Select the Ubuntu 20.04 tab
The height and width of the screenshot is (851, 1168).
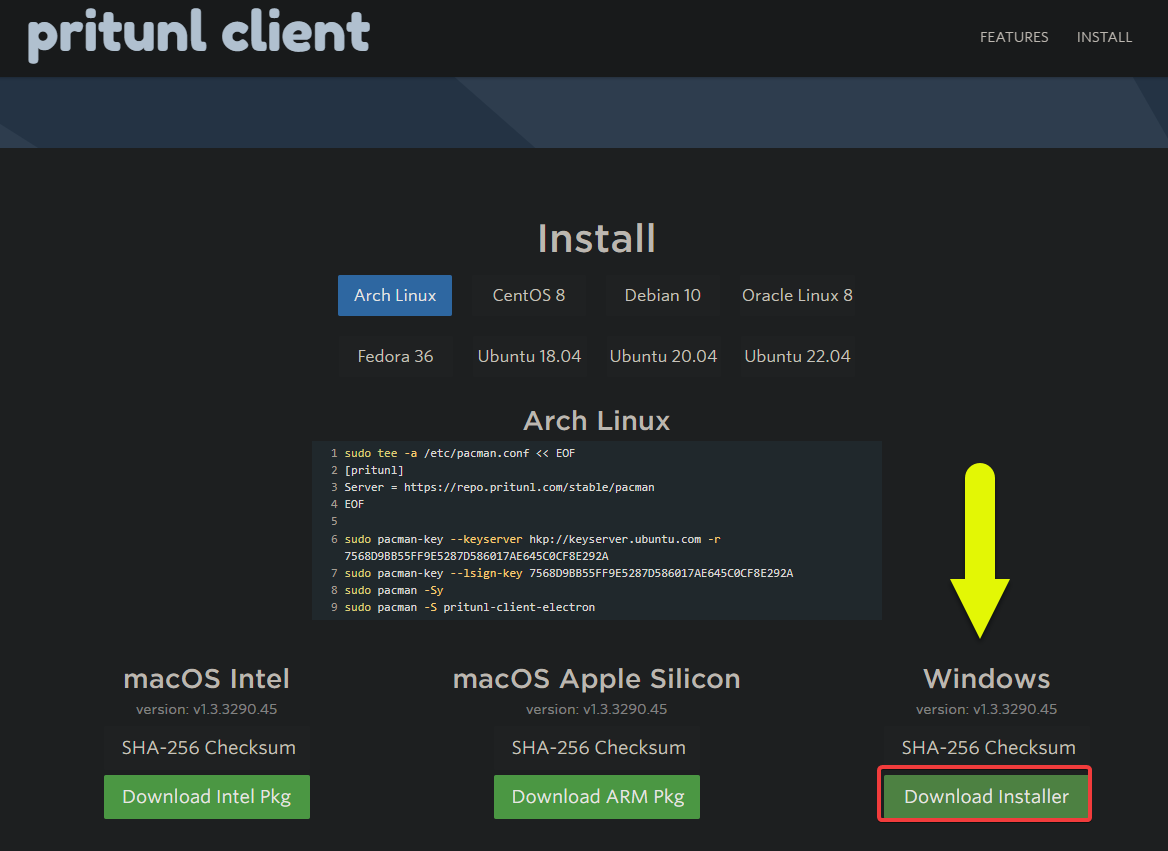pos(663,356)
